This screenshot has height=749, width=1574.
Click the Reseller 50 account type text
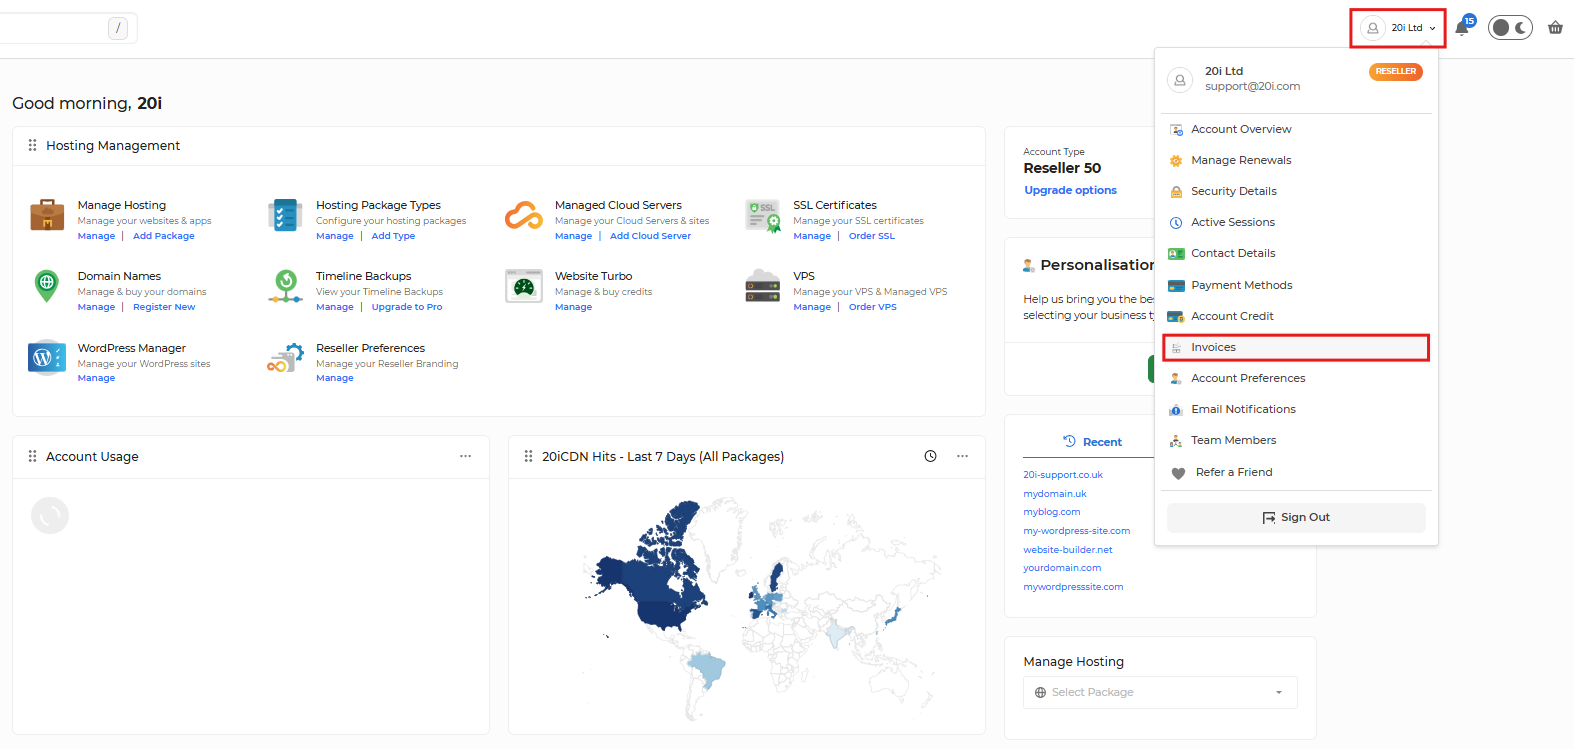tap(1062, 168)
